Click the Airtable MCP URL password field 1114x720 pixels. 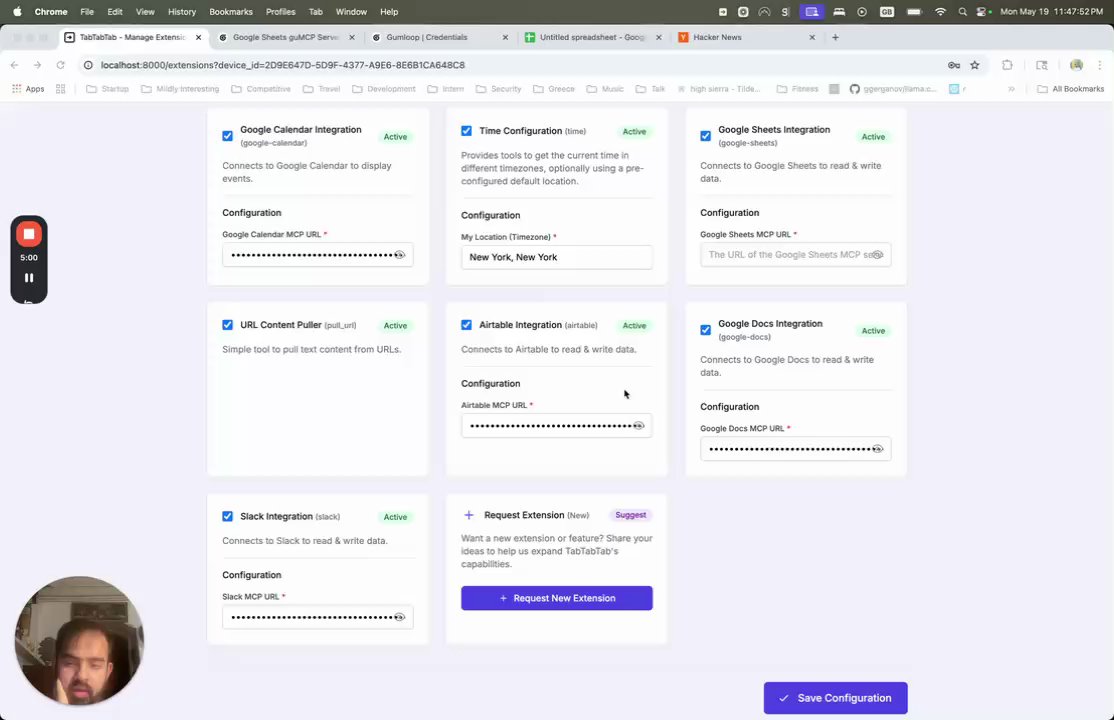pyautogui.click(x=556, y=426)
